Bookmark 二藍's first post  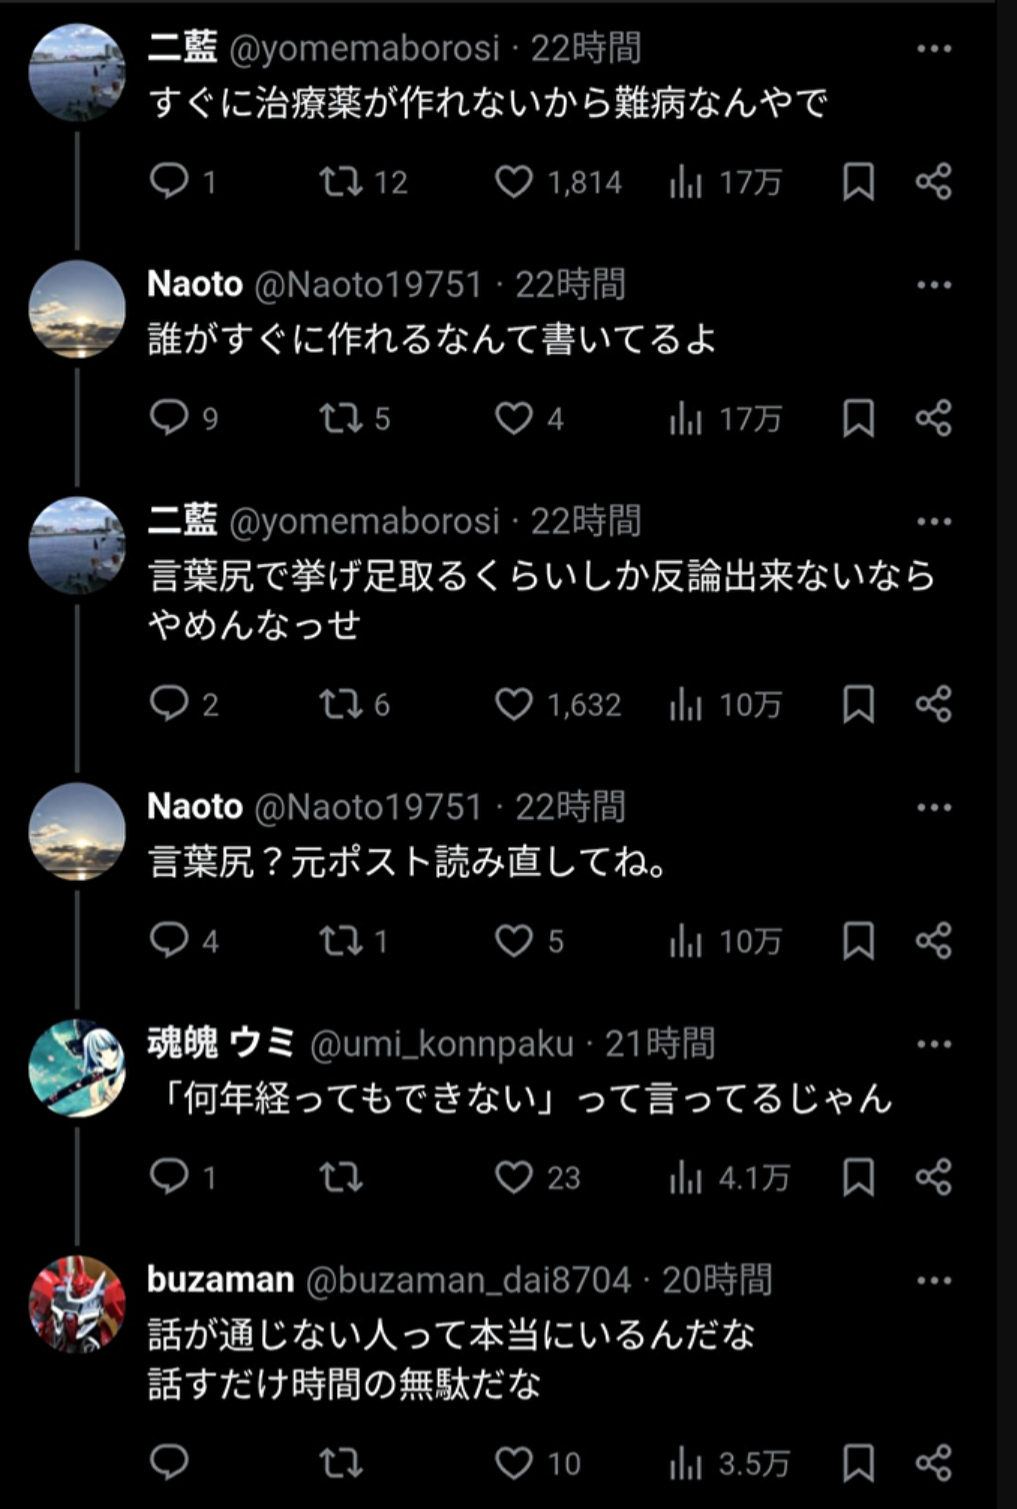tap(858, 181)
